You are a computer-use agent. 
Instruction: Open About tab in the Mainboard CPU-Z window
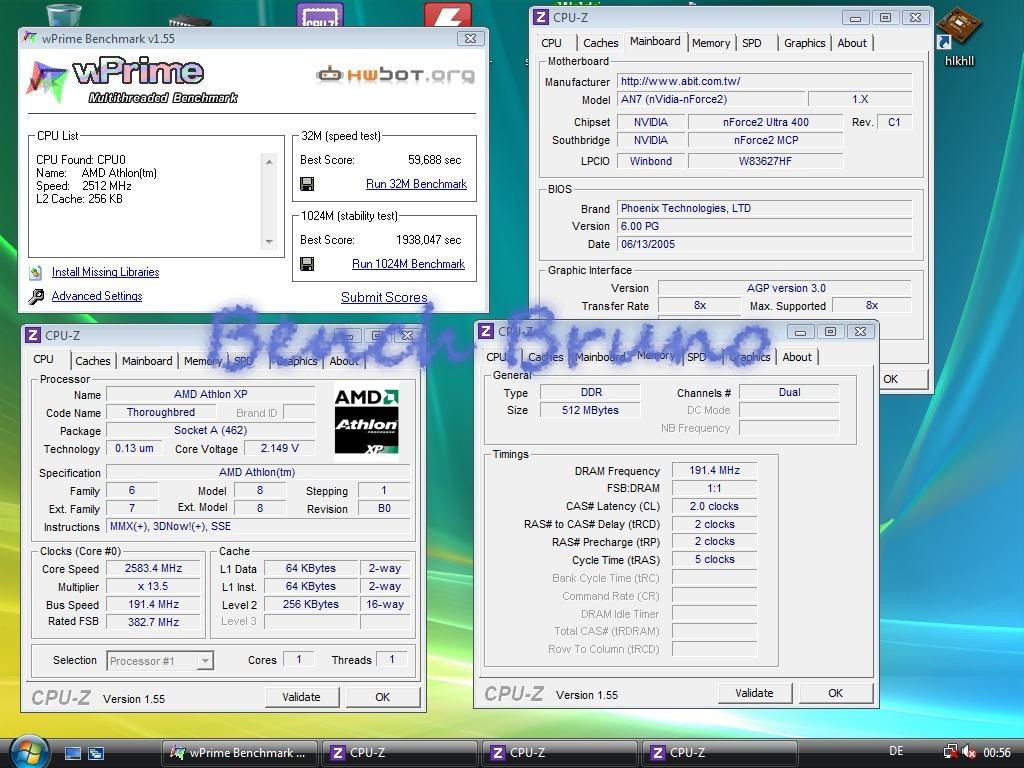click(x=852, y=43)
